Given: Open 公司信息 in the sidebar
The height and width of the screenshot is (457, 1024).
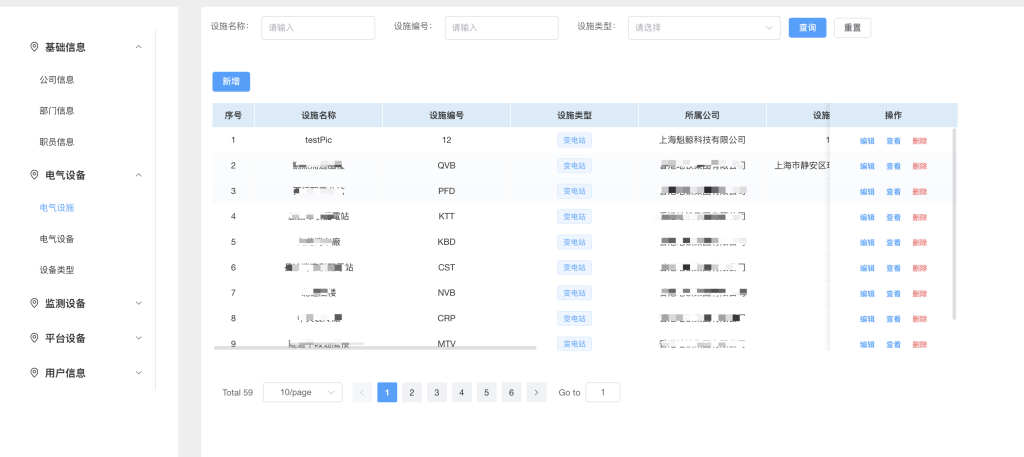Looking at the screenshot, I should (x=57, y=79).
